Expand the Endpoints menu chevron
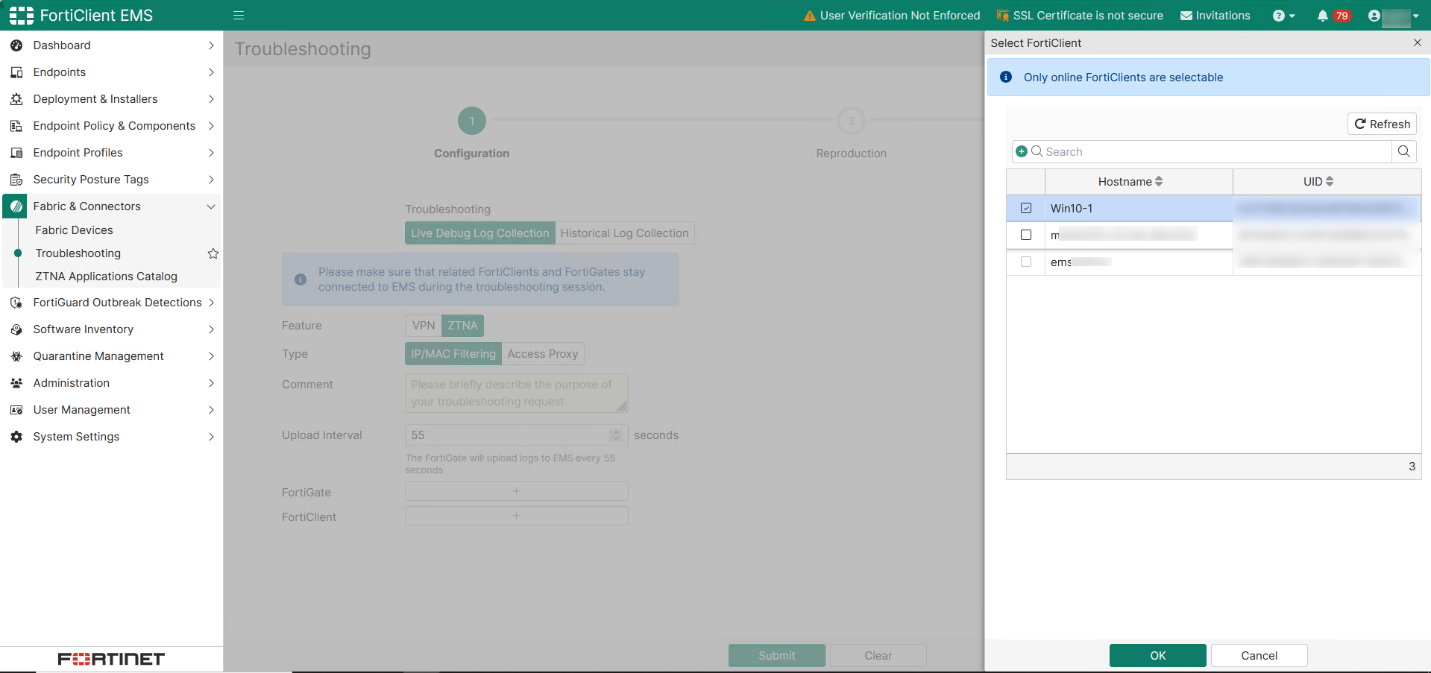Screen dimensions: 1431x673 [x=211, y=72]
